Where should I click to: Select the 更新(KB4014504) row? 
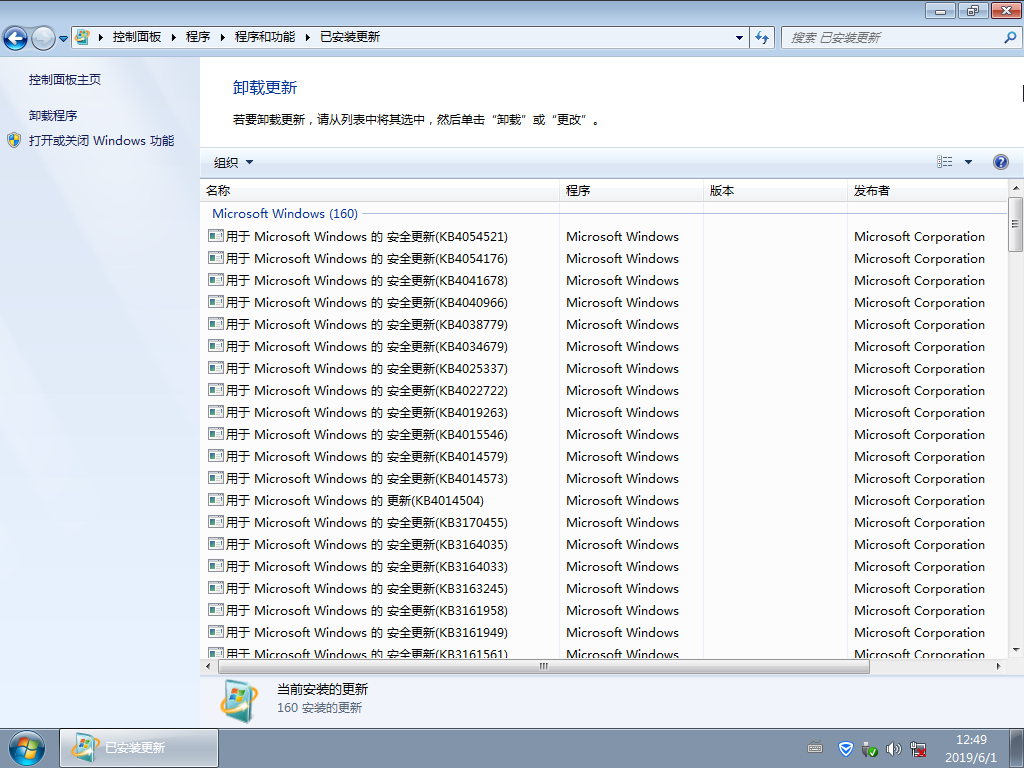(x=603, y=501)
